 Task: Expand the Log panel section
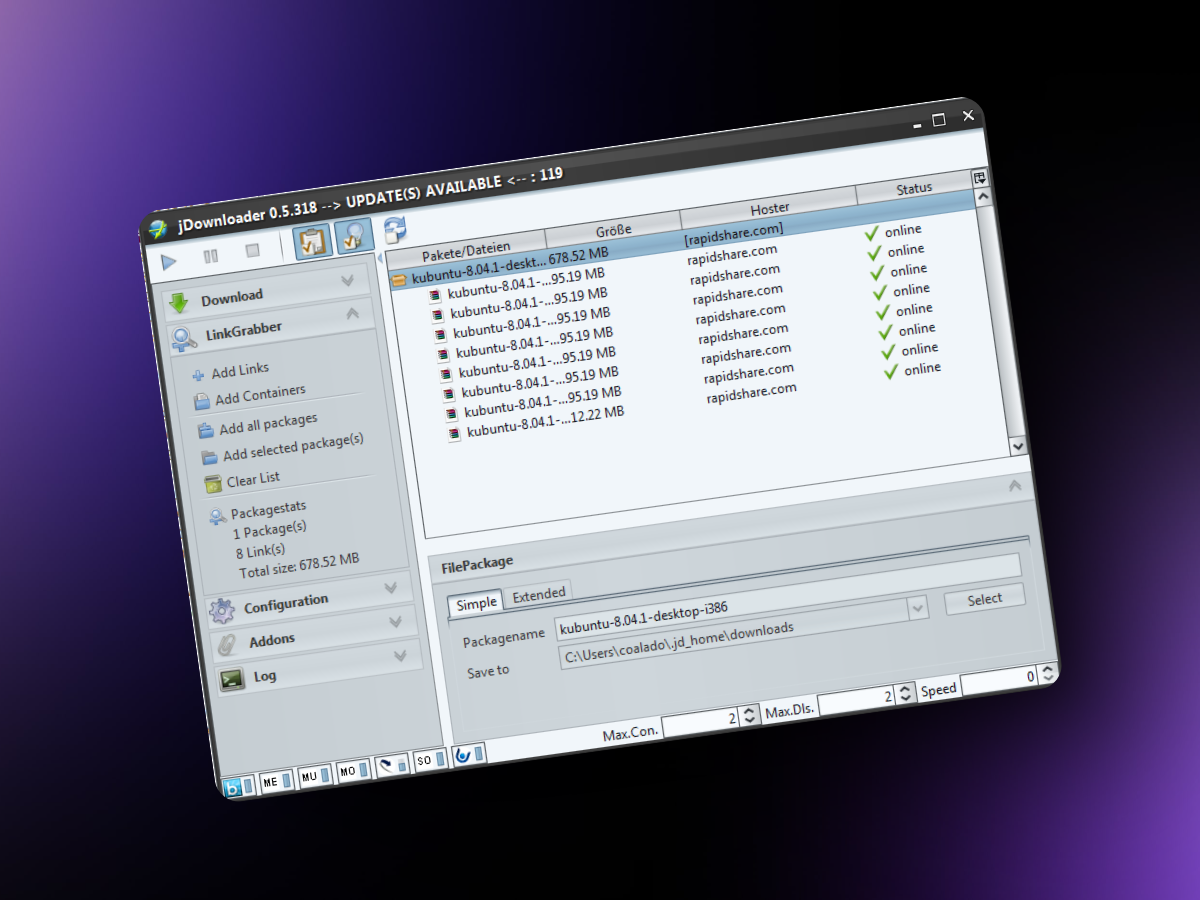400,656
